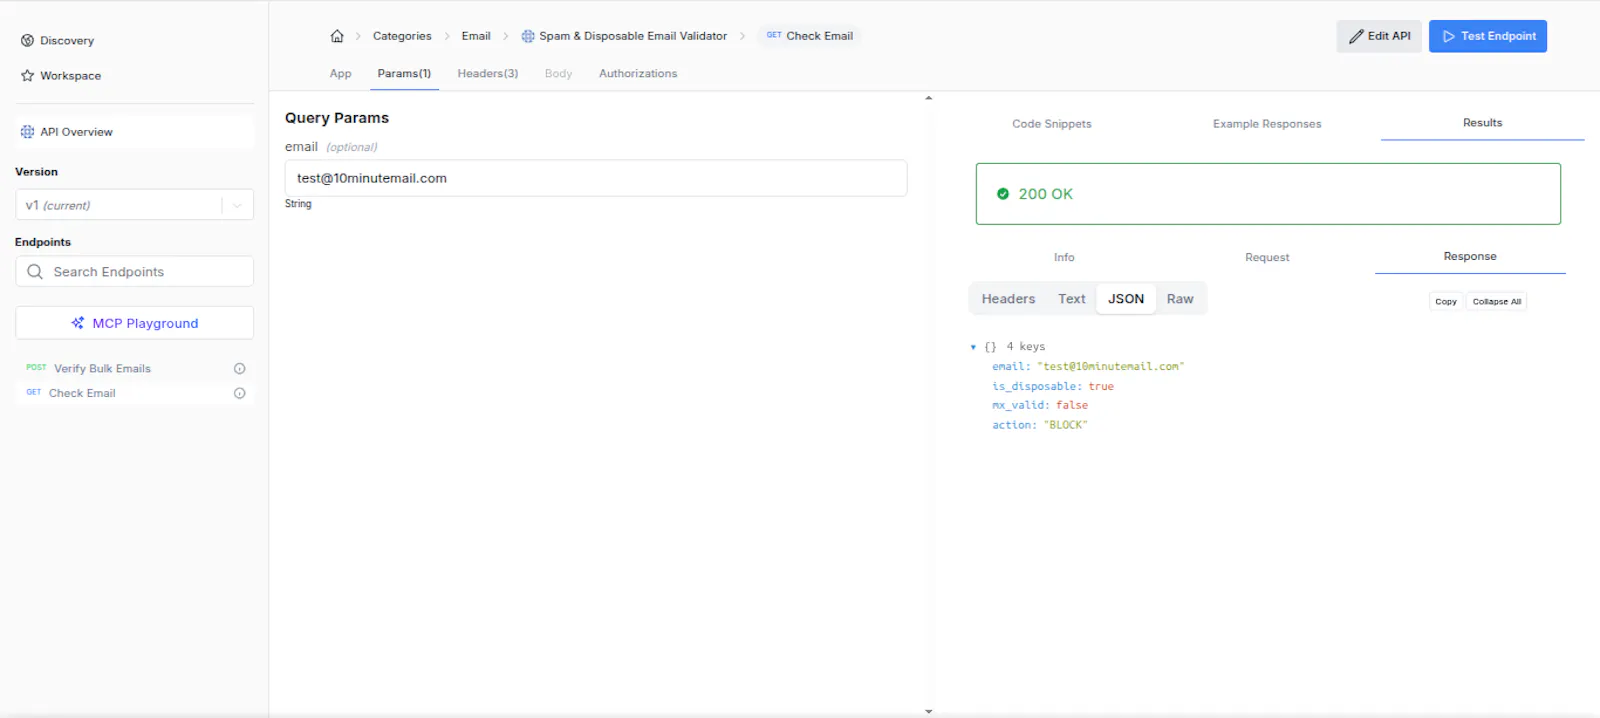Click the Workspace star icon

click(x=27, y=76)
